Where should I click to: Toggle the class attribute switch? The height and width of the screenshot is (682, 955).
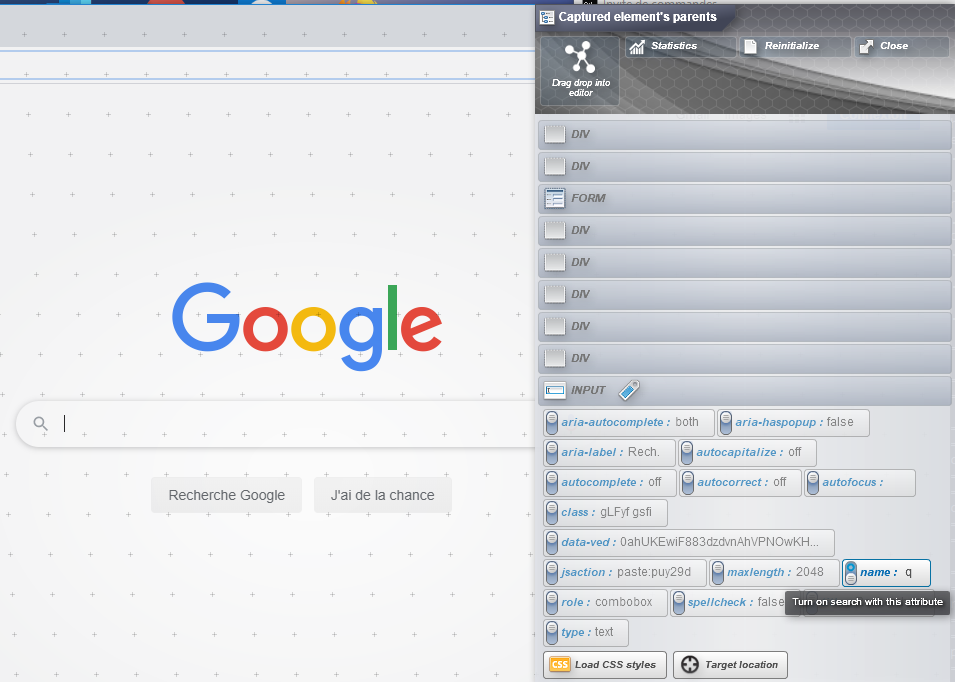pos(552,513)
